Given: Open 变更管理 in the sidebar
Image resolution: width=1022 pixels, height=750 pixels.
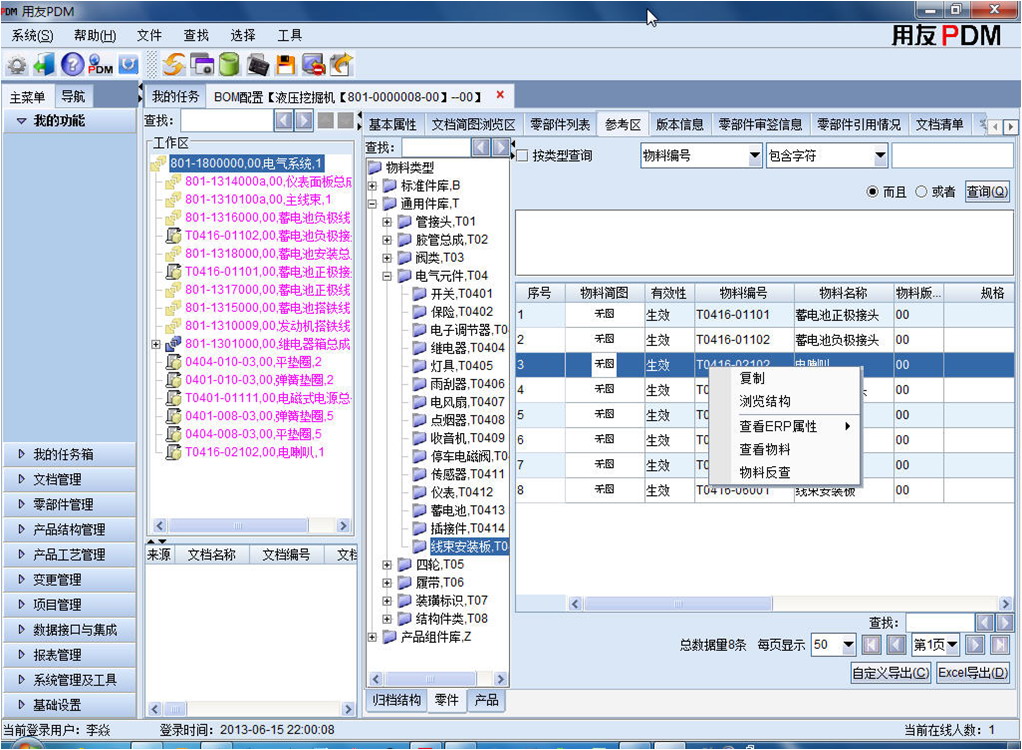Looking at the screenshot, I should (69, 579).
